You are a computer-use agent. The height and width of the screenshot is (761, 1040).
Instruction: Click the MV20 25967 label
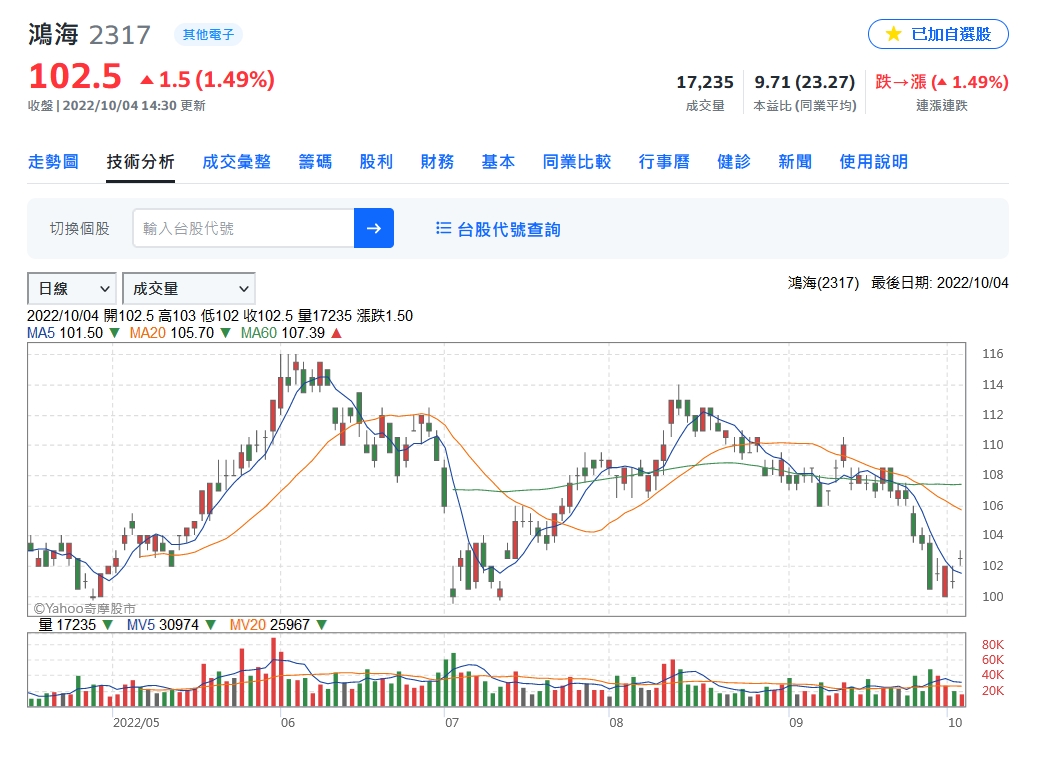[x=269, y=625]
